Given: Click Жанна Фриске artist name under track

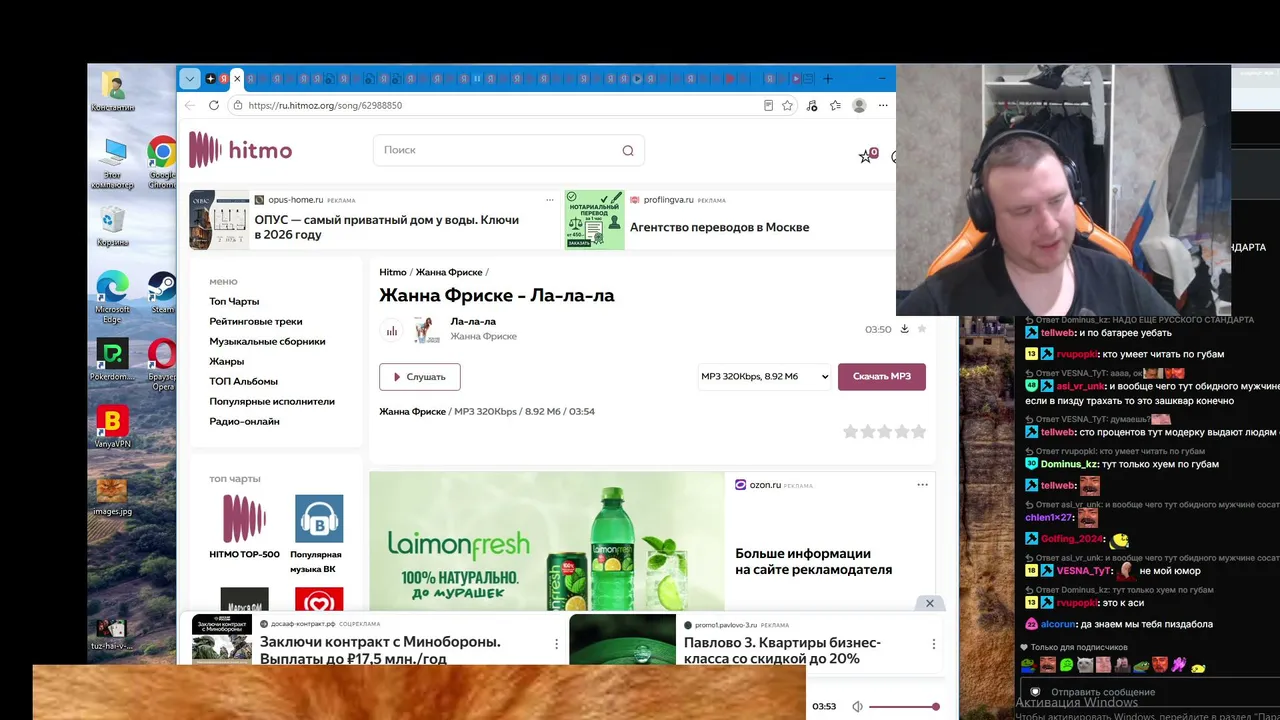Looking at the screenshot, I should click(x=484, y=337).
